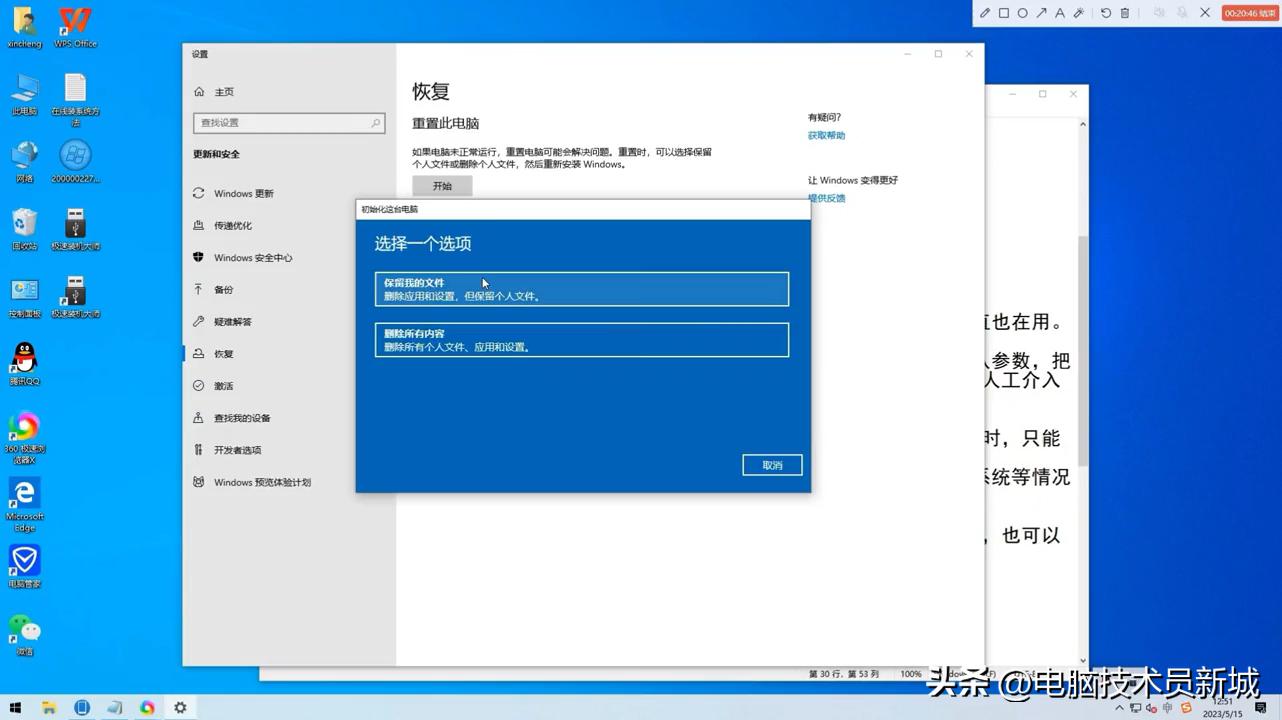Screen dimensions: 1282x720
Task: Select the 保留我的文件 reset option
Action: click(x=580, y=287)
